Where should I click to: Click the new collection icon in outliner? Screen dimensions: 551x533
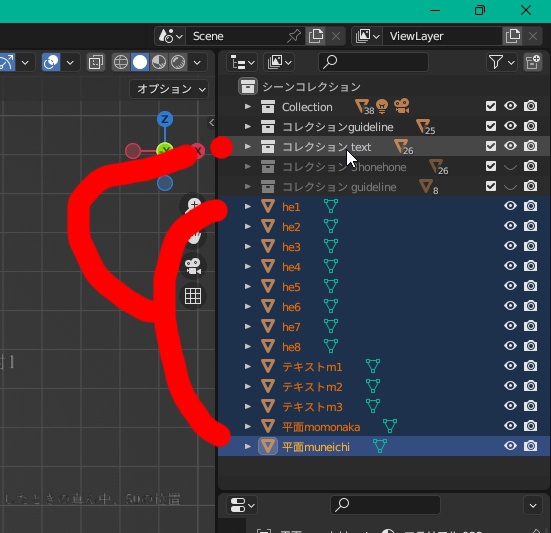(x=533, y=62)
